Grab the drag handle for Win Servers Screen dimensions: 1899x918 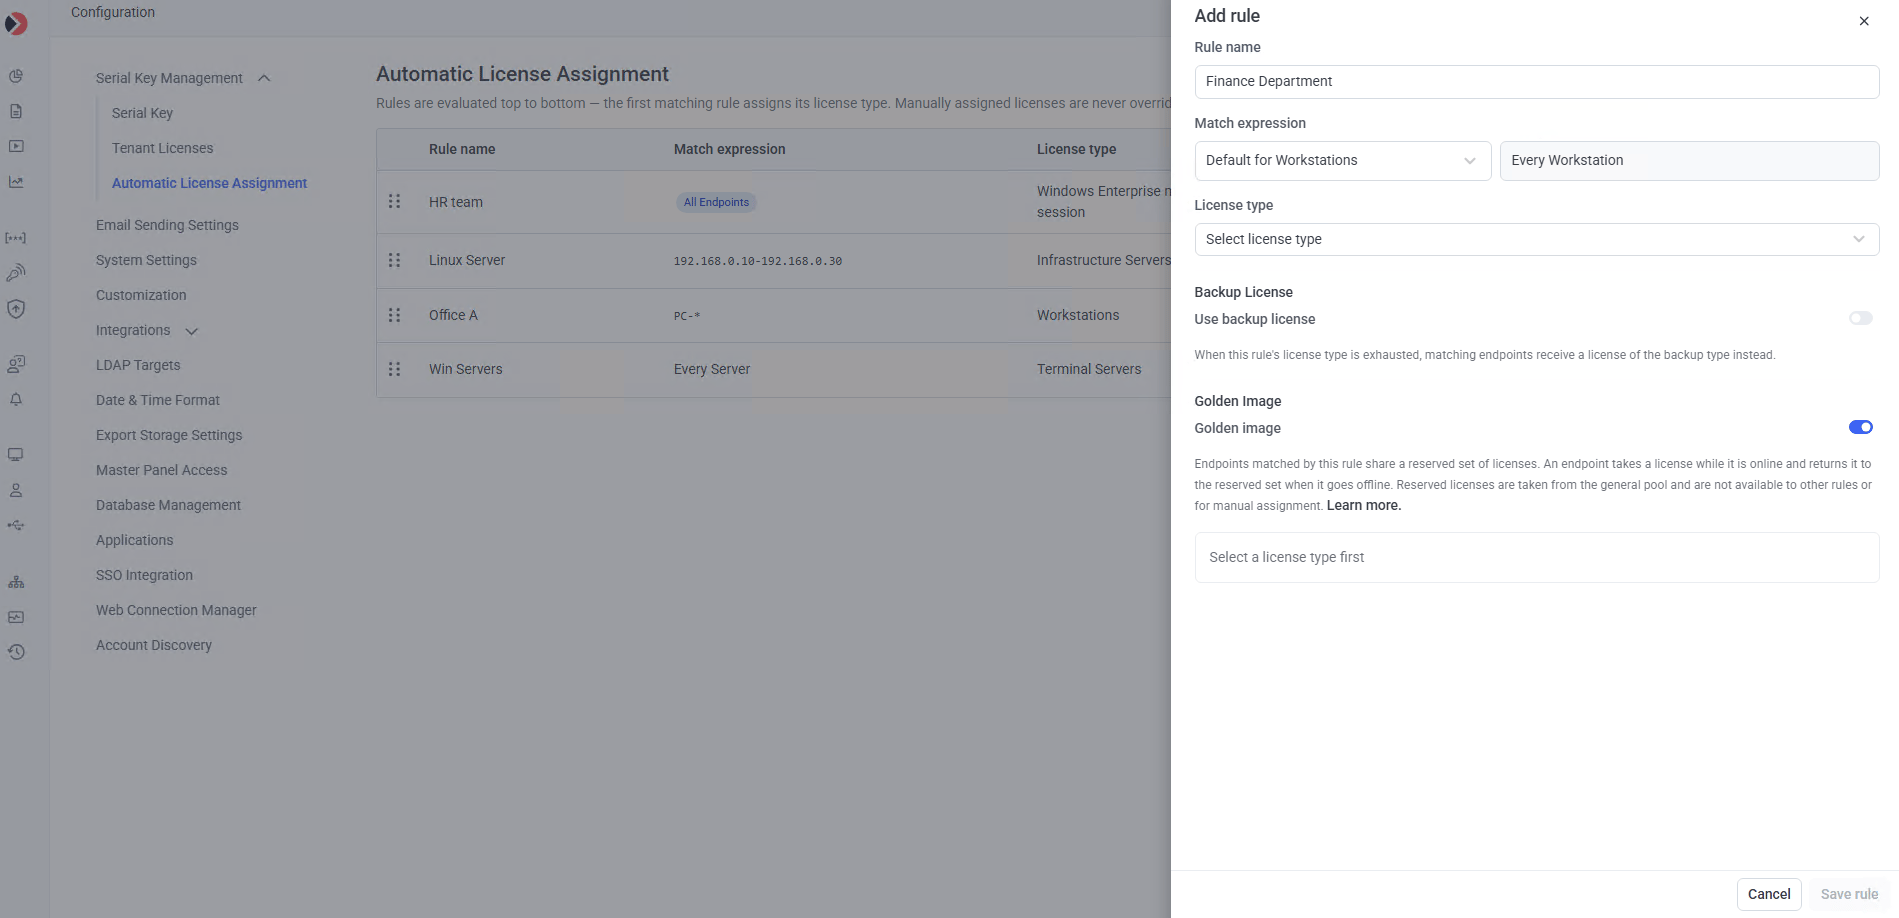(x=394, y=369)
